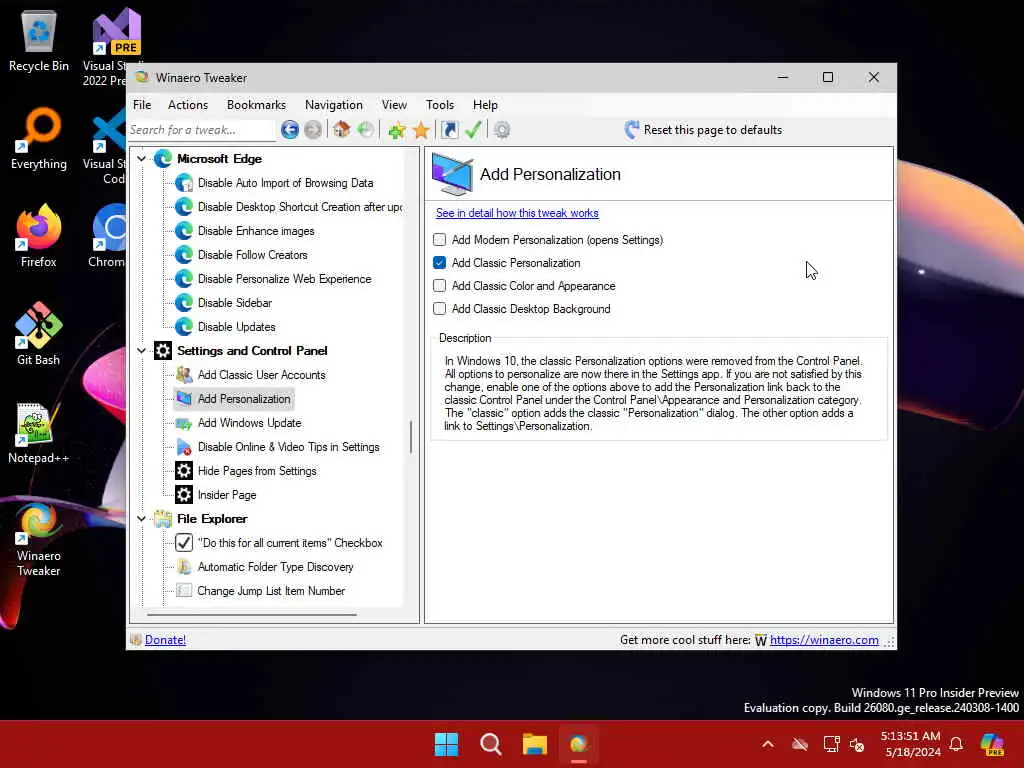Open the yellow star Bookmarks icon
The image size is (1024, 768).
click(x=421, y=131)
